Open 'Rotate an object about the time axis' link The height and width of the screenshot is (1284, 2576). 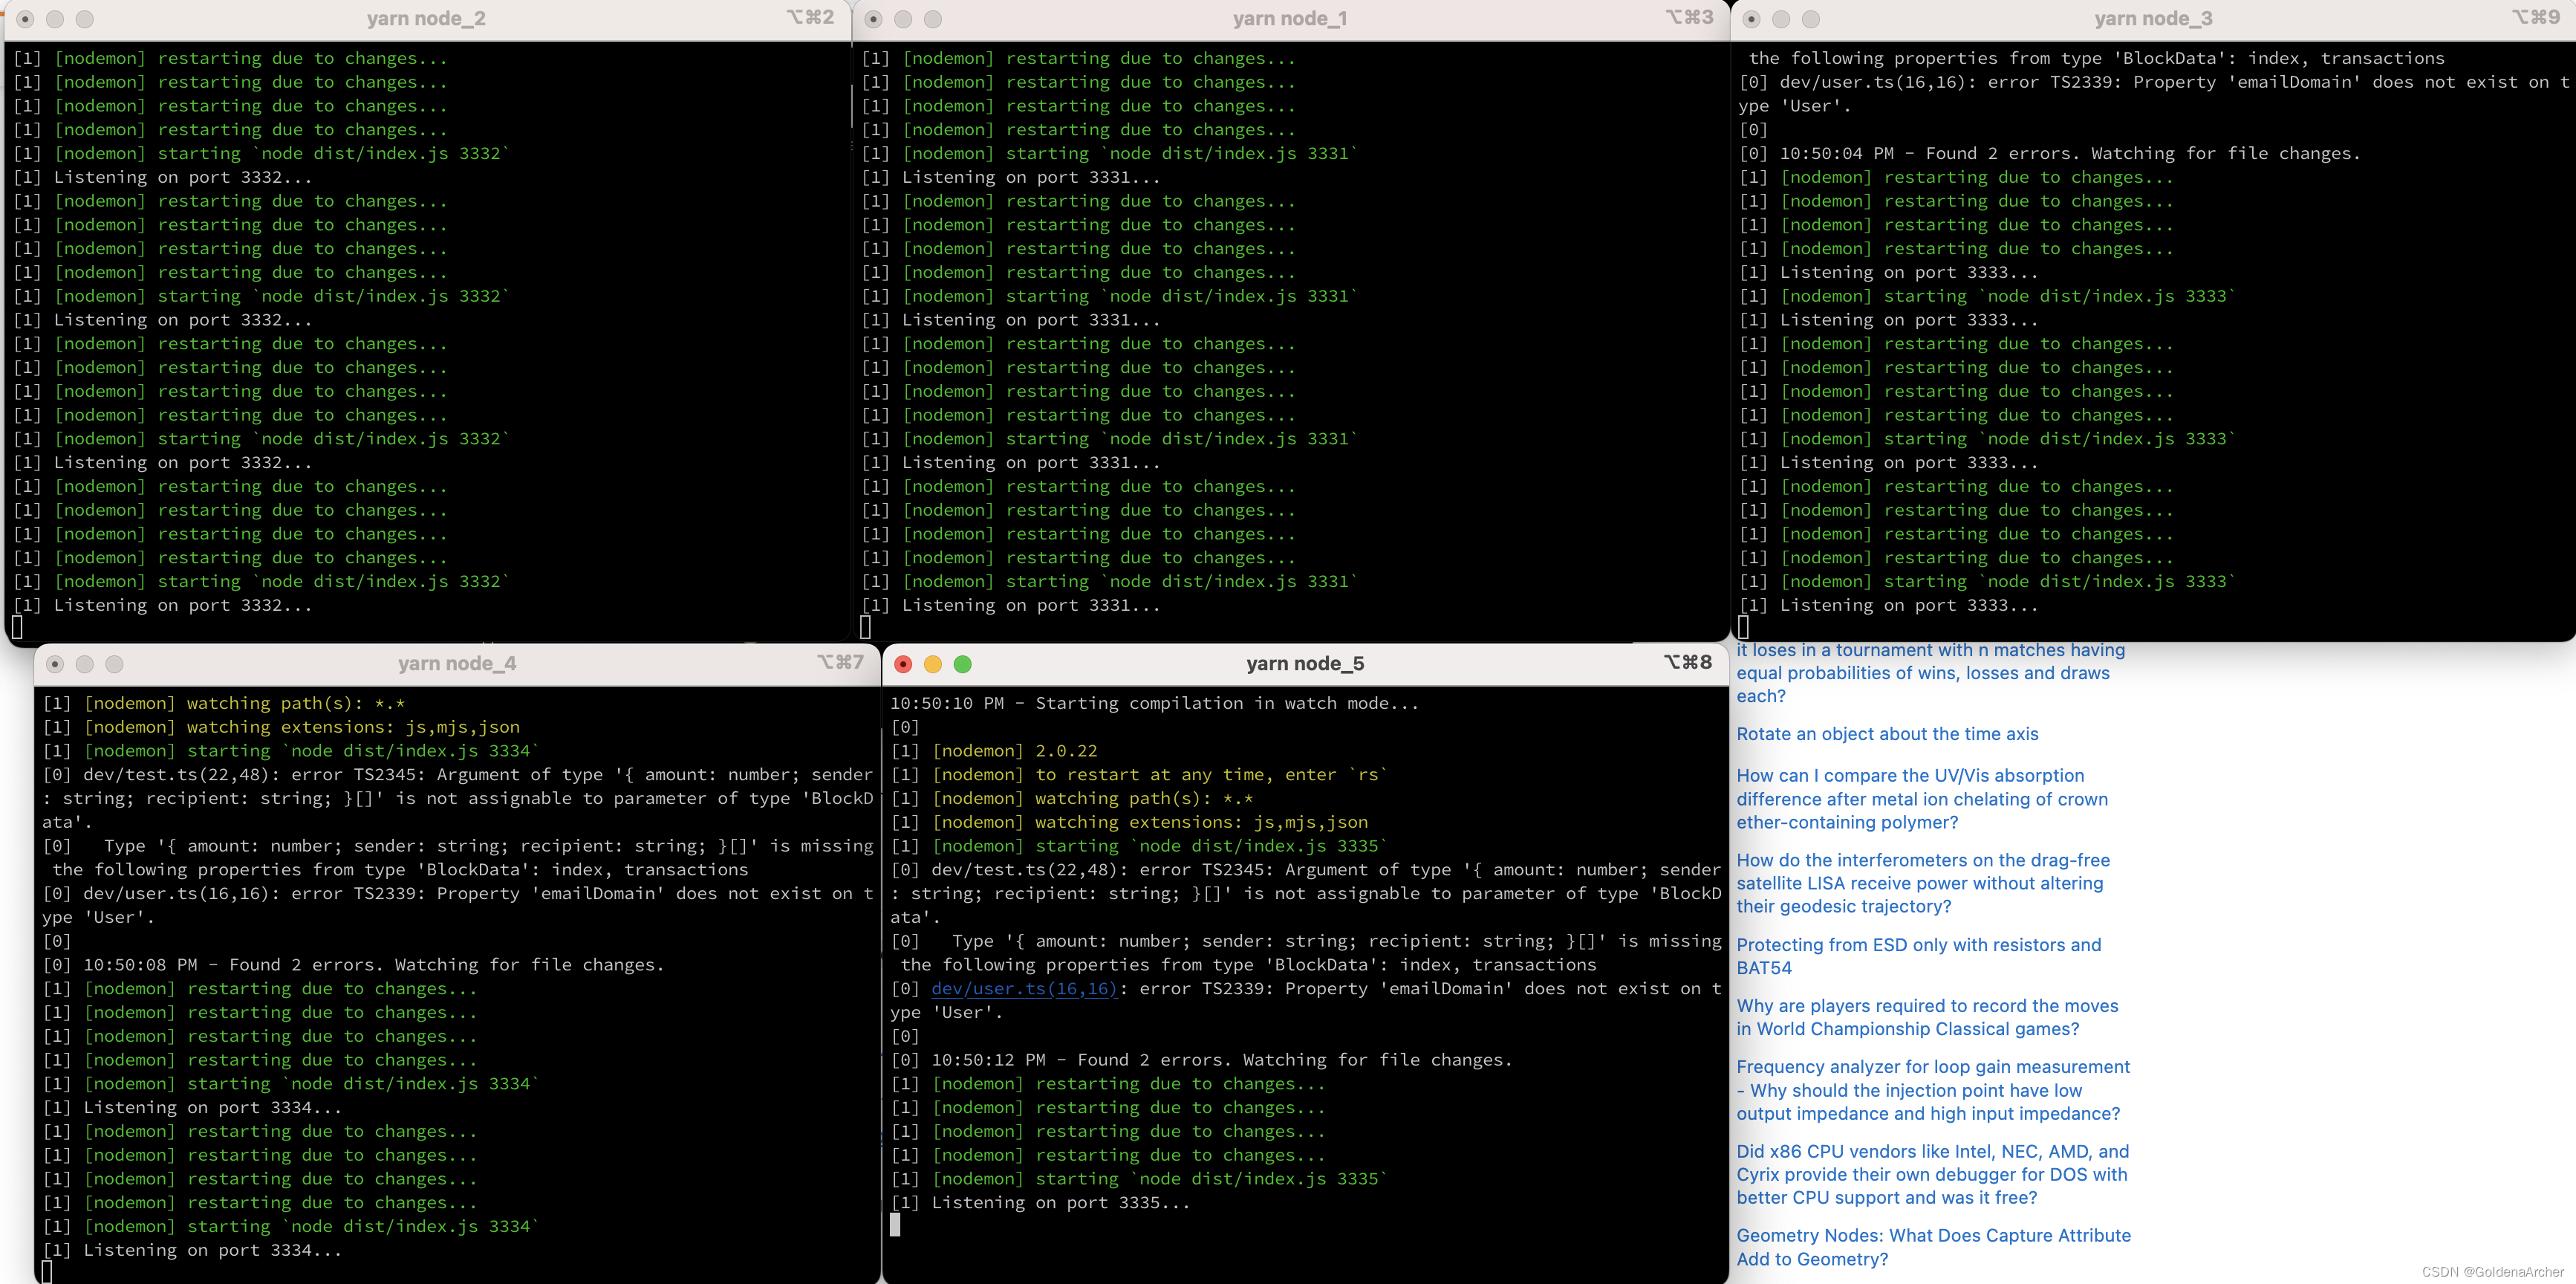click(1886, 734)
